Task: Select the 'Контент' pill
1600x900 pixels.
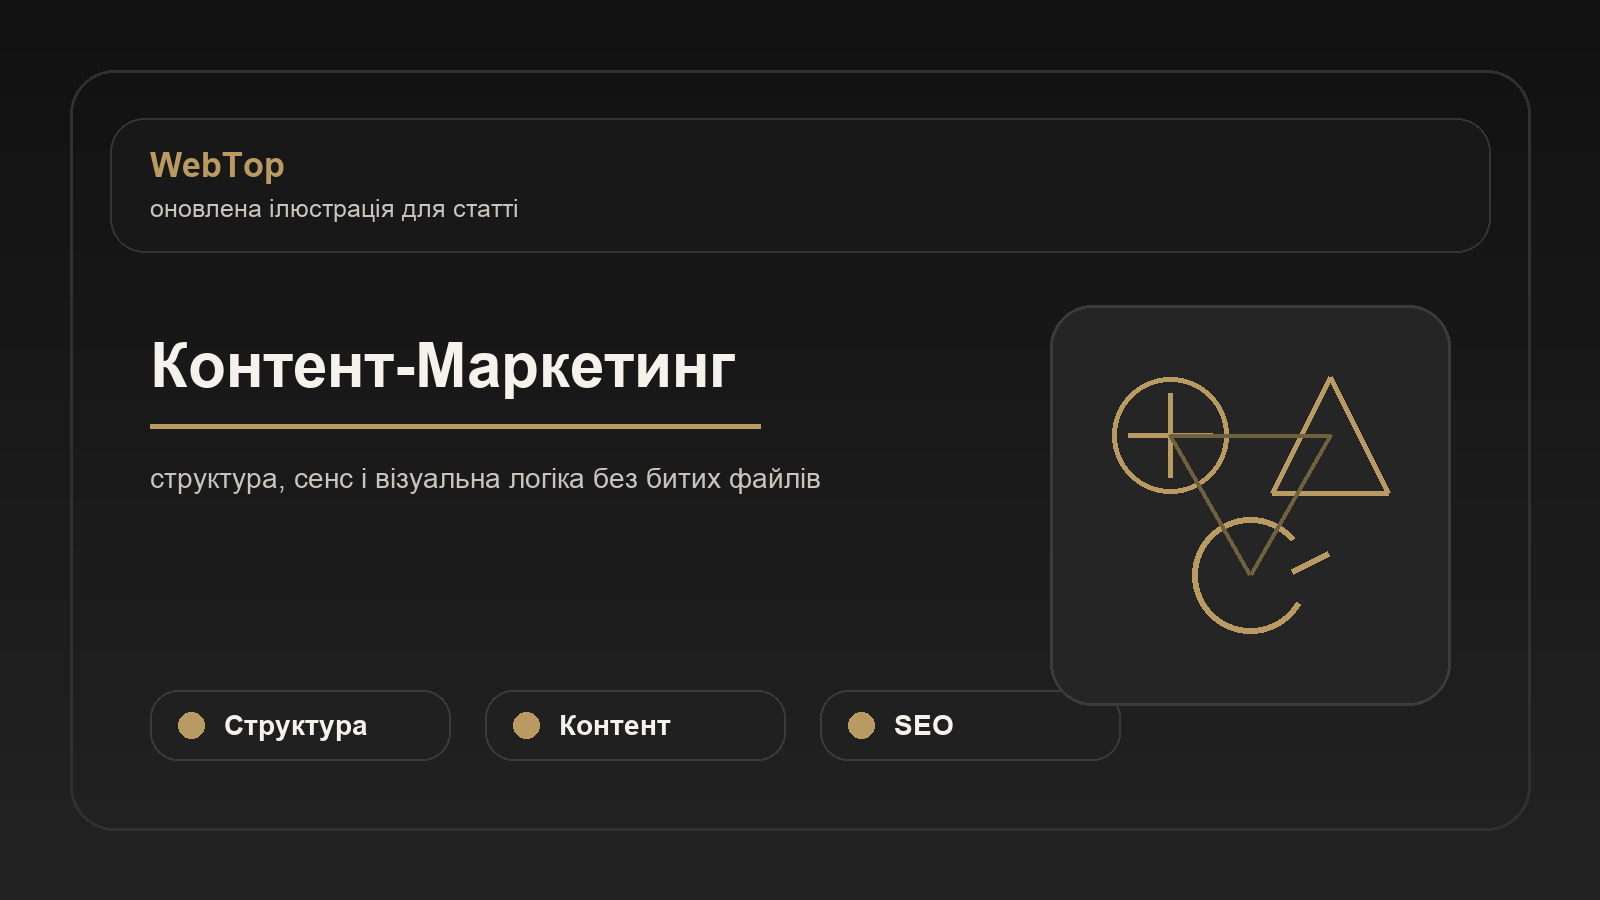Action: tap(635, 725)
